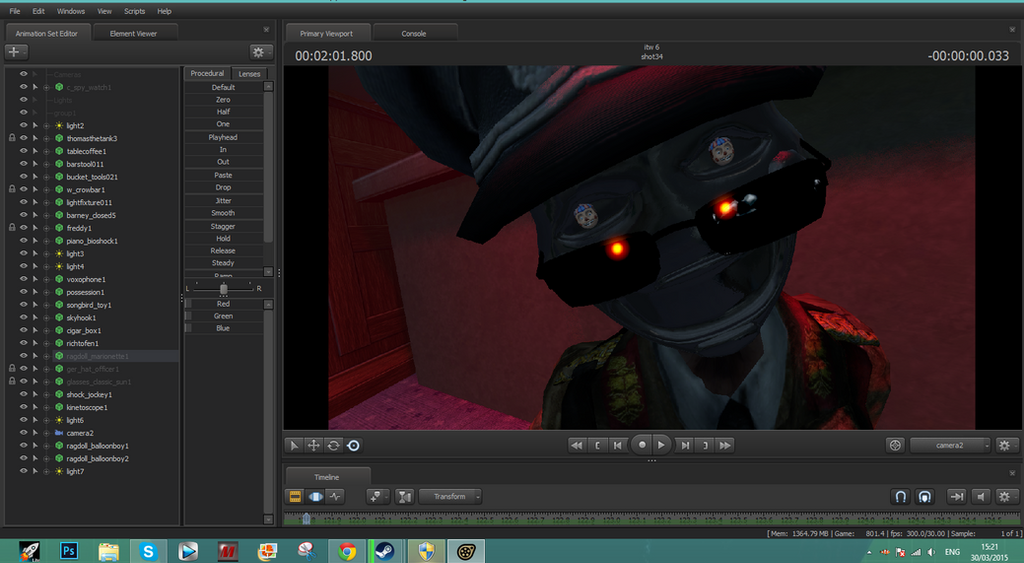Switch timeline to Motion Editor mode

[315, 496]
